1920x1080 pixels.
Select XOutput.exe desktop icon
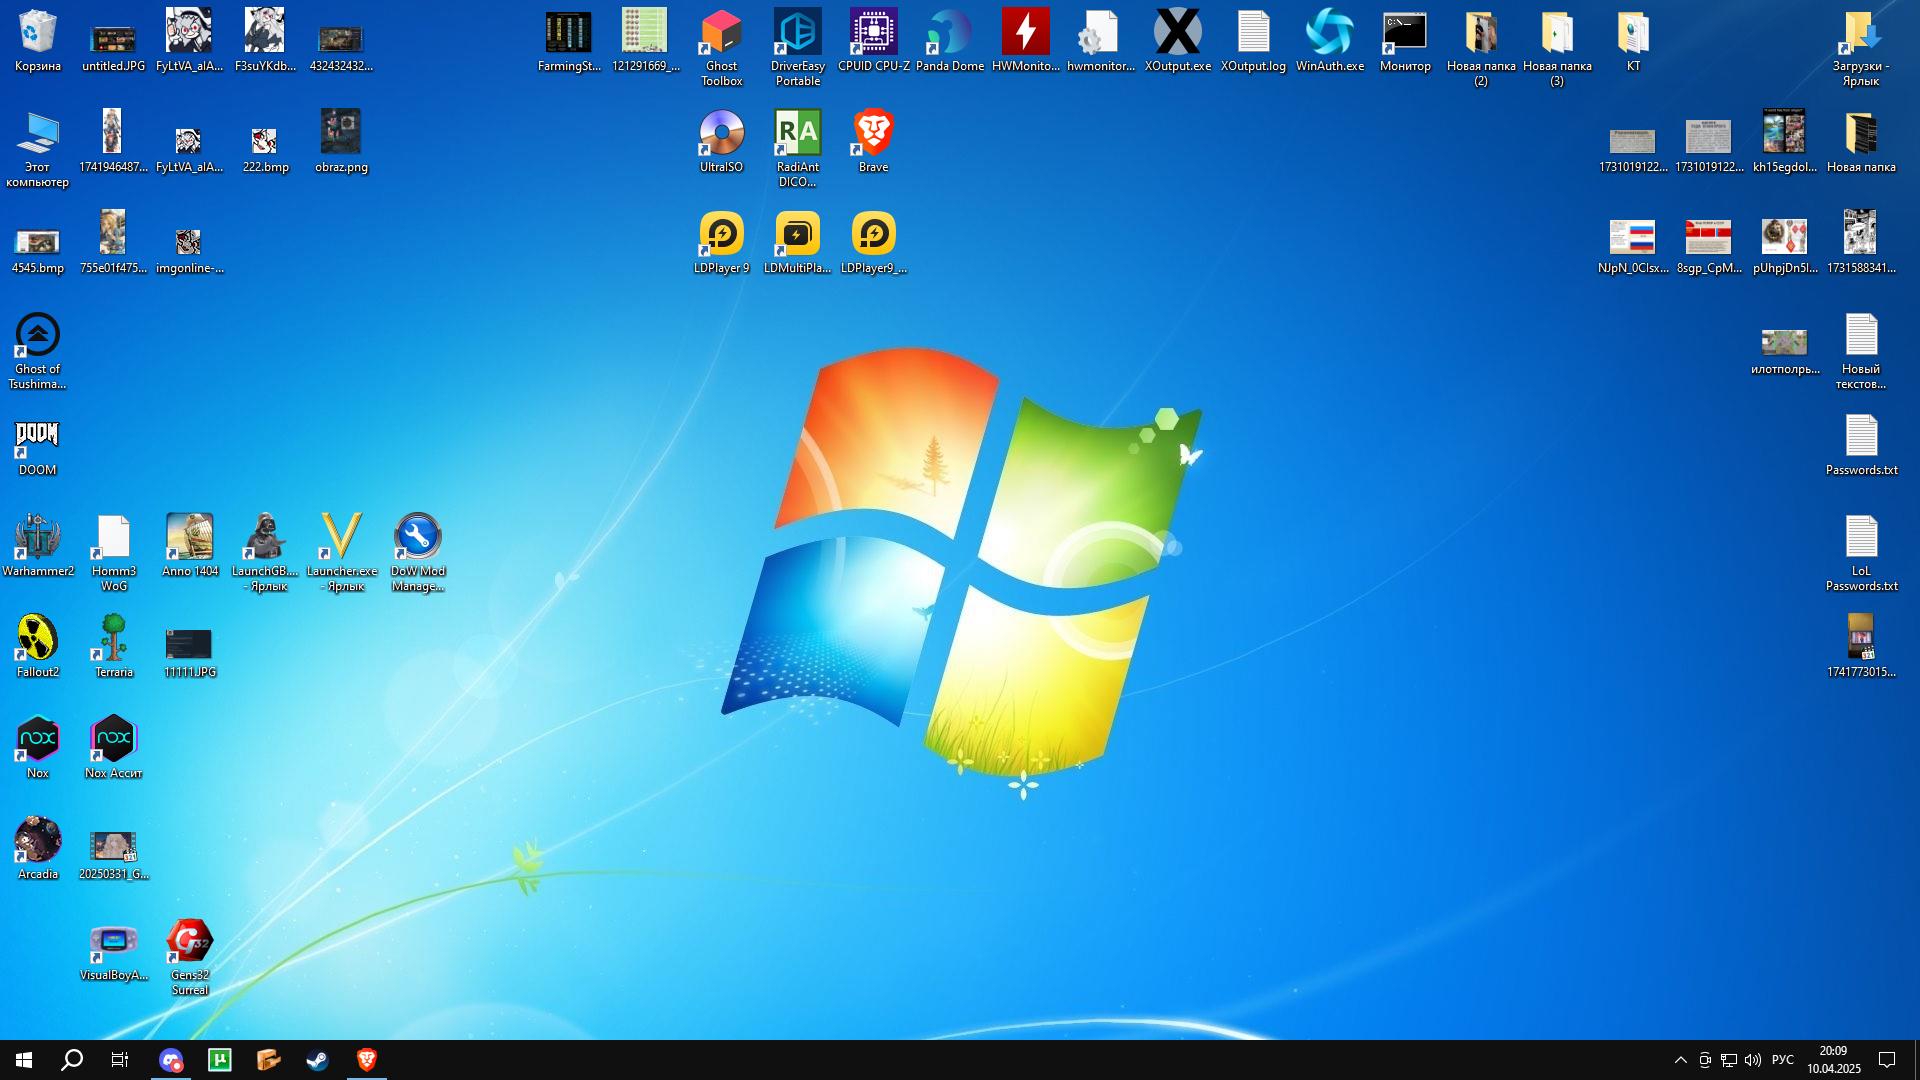click(x=1177, y=41)
